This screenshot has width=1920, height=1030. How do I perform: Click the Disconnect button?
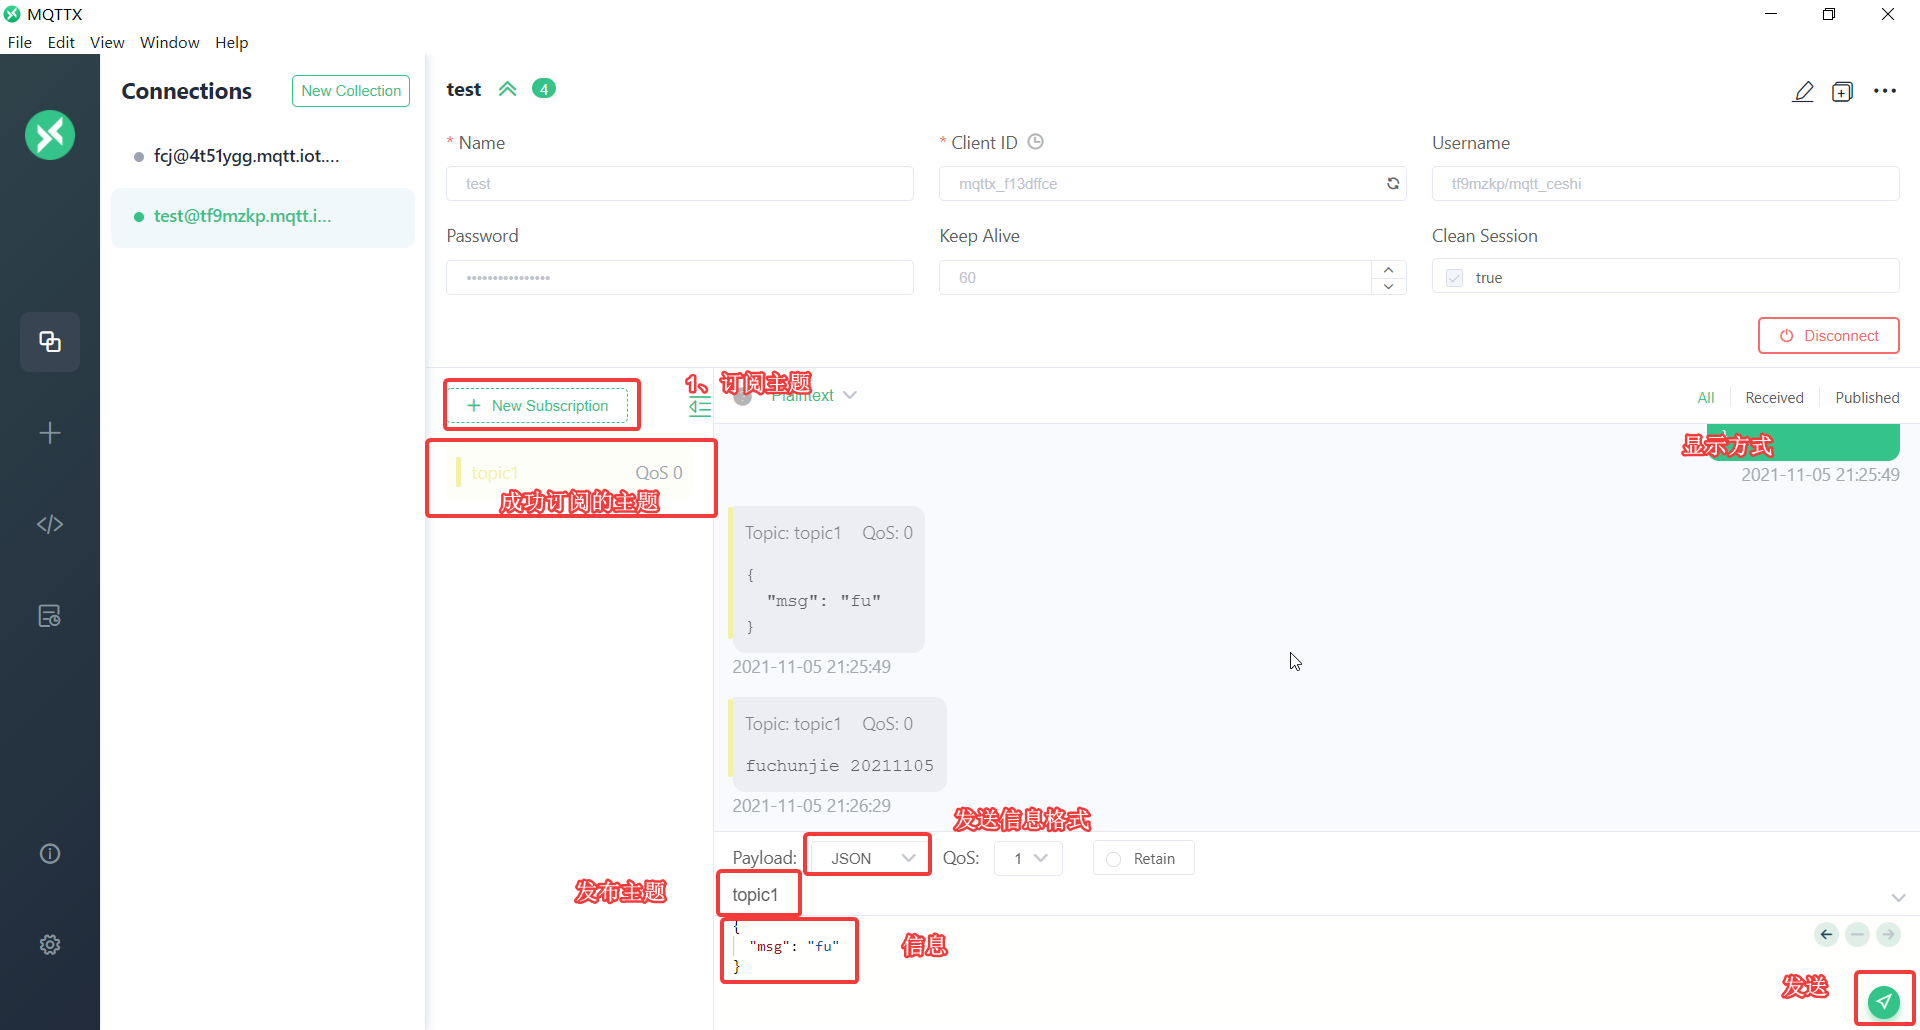click(x=1829, y=336)
